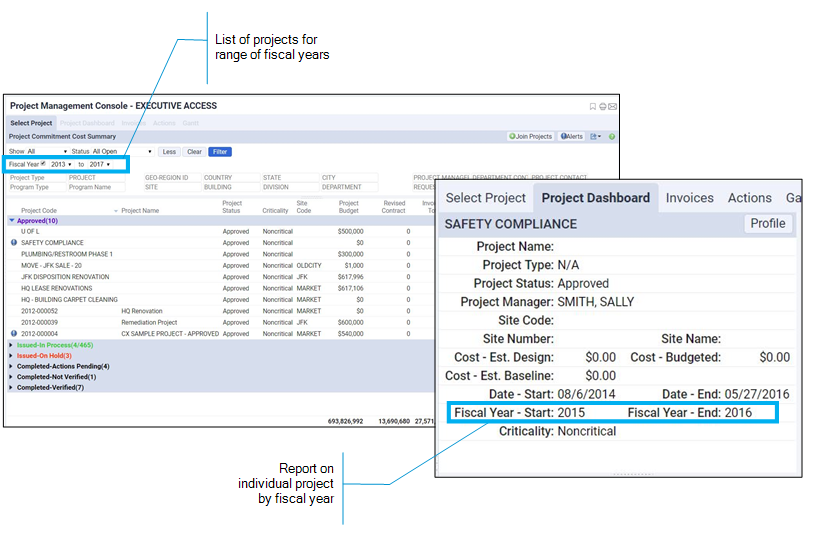This screenshot has width=815, height=536.
Task: Click the blue Filter button
Action: (x=220, y=152)
